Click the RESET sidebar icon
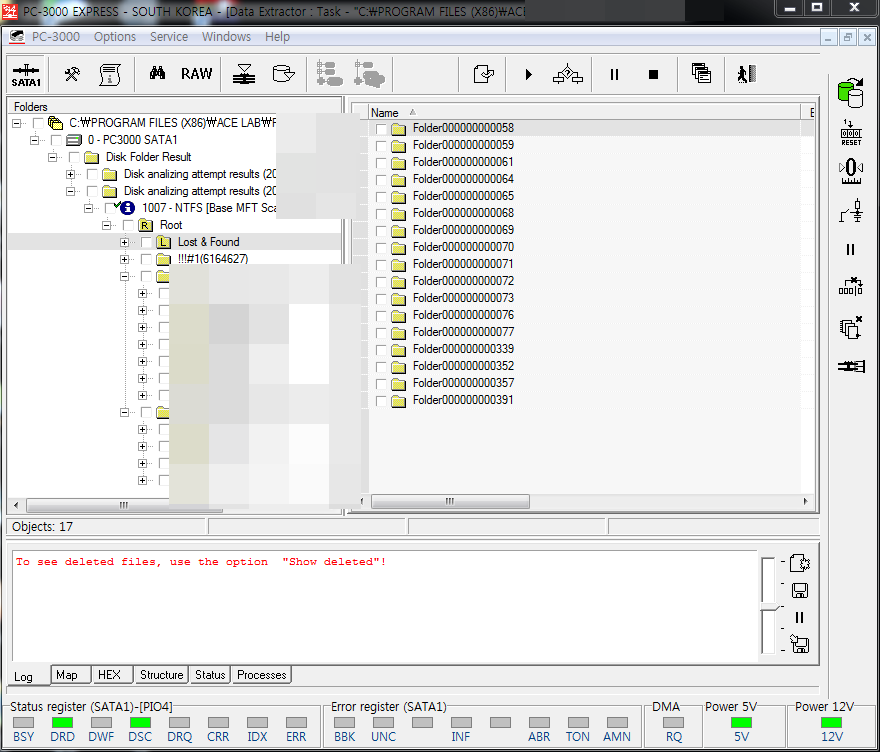Screen dimensions: 880x752 point(851,132)
